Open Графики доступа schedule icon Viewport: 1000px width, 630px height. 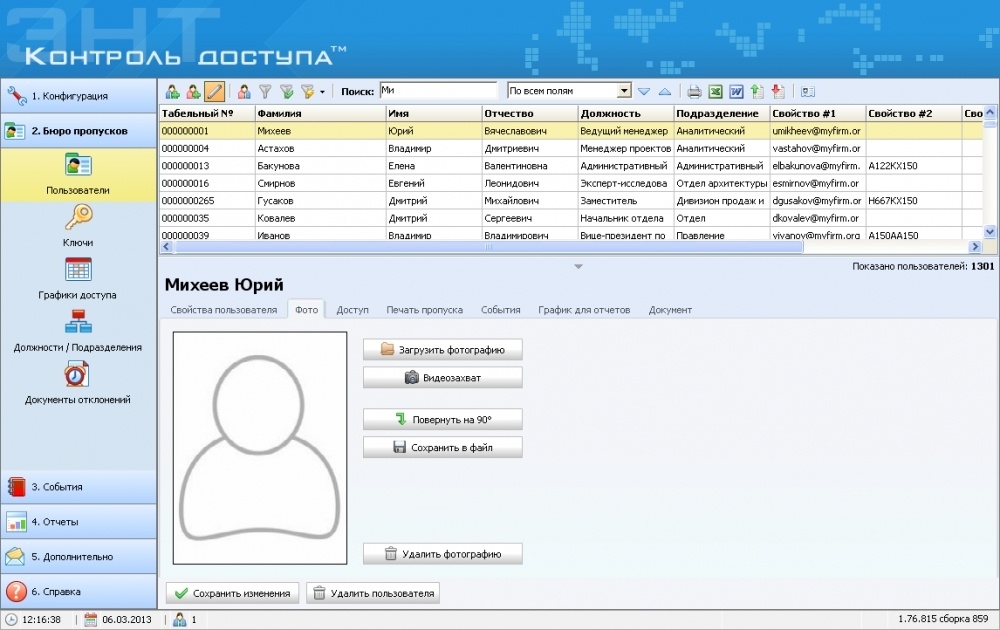[78, 270]
